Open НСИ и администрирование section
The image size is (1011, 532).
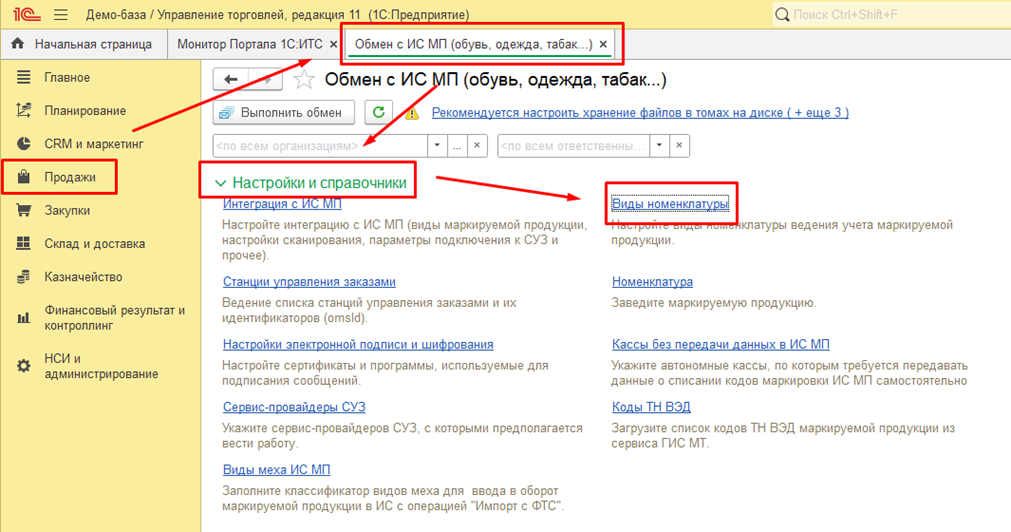101,366
